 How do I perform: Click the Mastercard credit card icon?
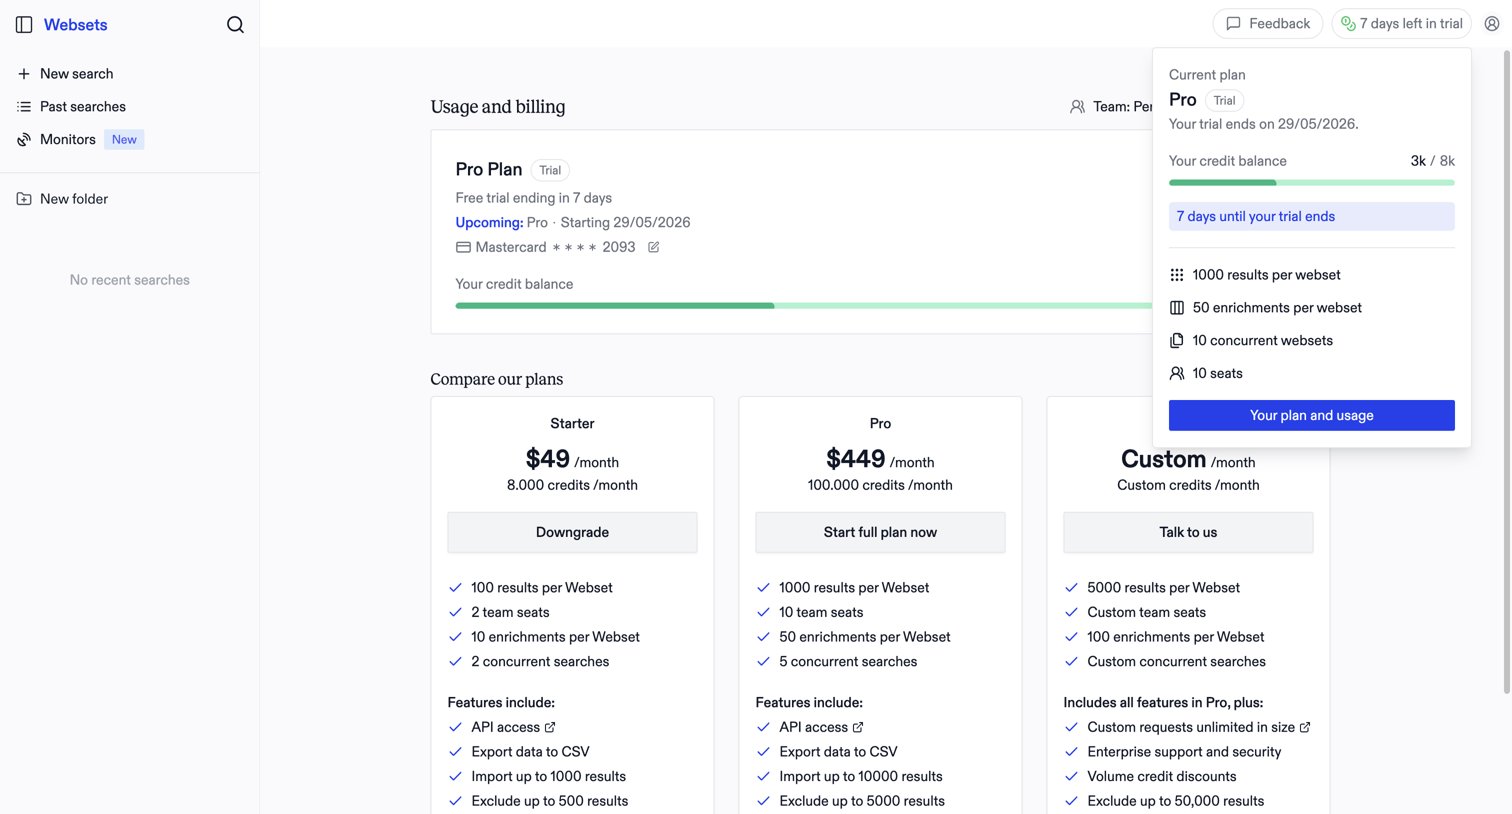463,247
